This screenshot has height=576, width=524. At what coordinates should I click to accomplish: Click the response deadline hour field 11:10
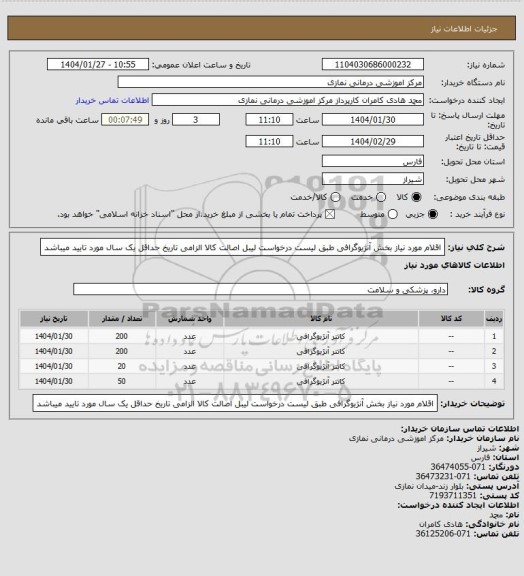point(269,120)
